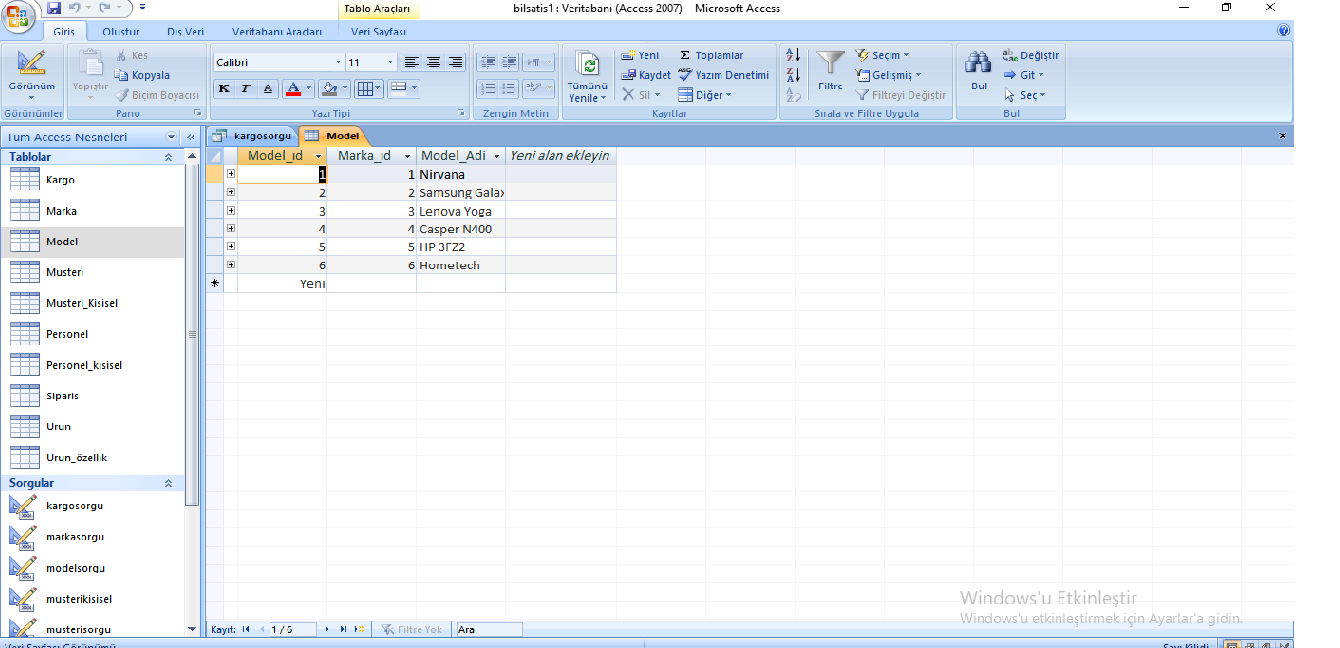This screenshot has height=648, width=1340.
Task: Sort ascending with the A-Z icon
Action: click(x=793, y=55)
